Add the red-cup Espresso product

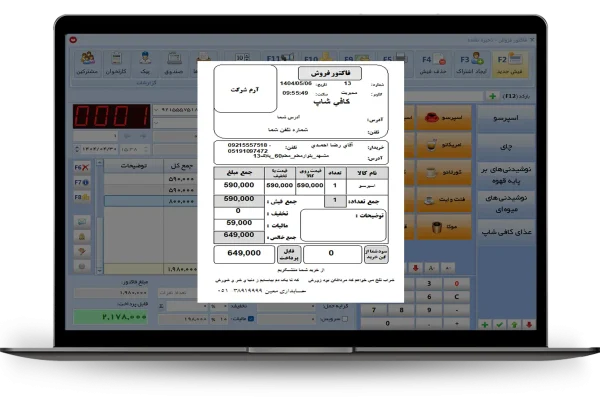coord(444,118)
